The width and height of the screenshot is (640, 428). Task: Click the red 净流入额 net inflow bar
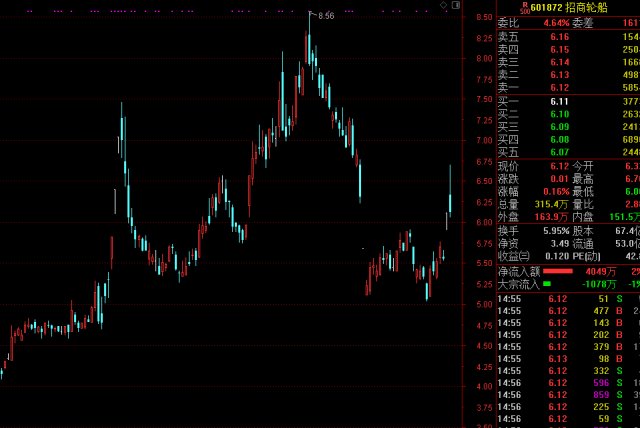click(x=558, y=271)
